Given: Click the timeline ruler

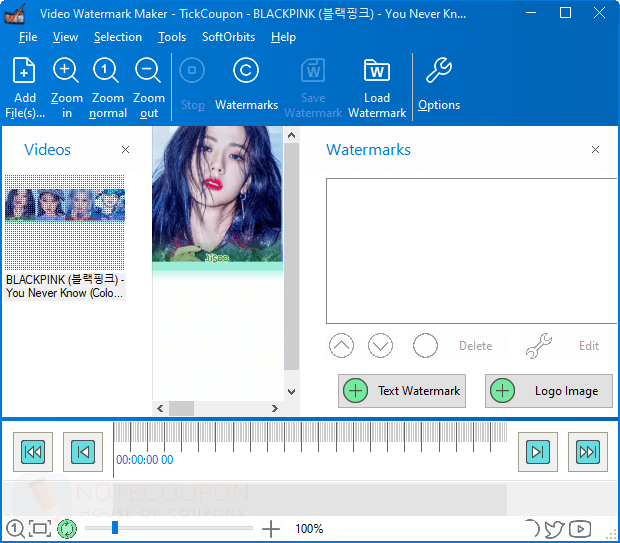Looking at the screenshot, I should click(x=310, y=437).
